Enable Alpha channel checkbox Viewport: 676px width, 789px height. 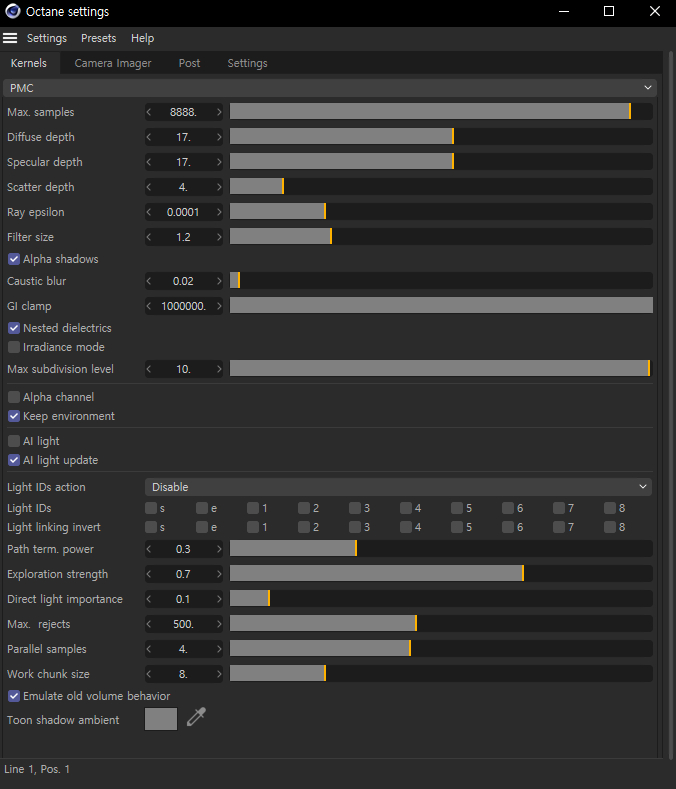pyautogui.click(x=14, y=397)
